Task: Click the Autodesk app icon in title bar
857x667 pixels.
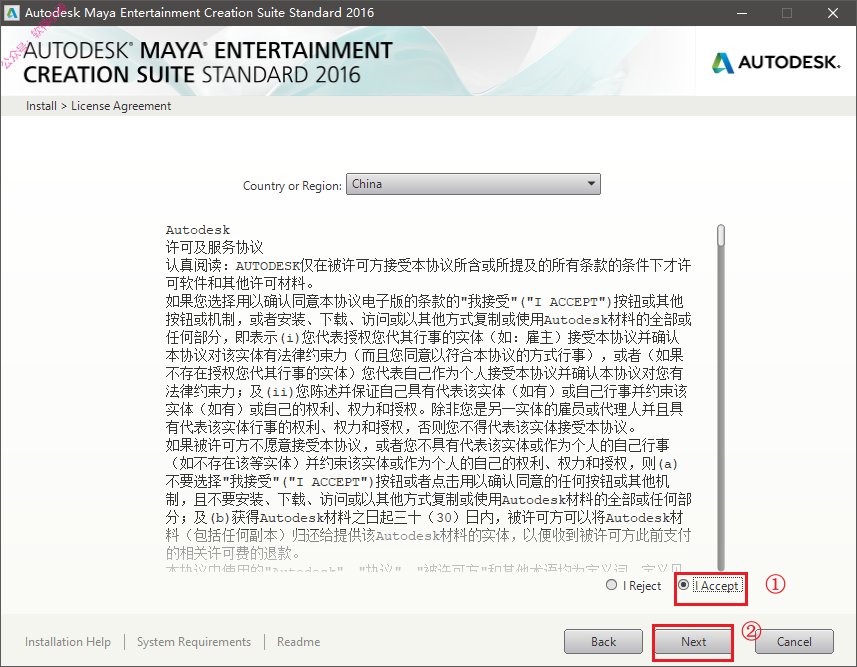Action: coord(11,13)
